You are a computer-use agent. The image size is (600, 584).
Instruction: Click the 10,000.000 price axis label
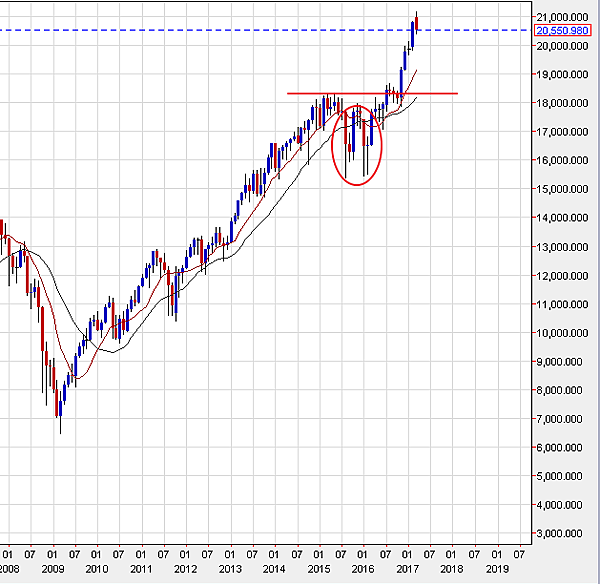[562, 333]
